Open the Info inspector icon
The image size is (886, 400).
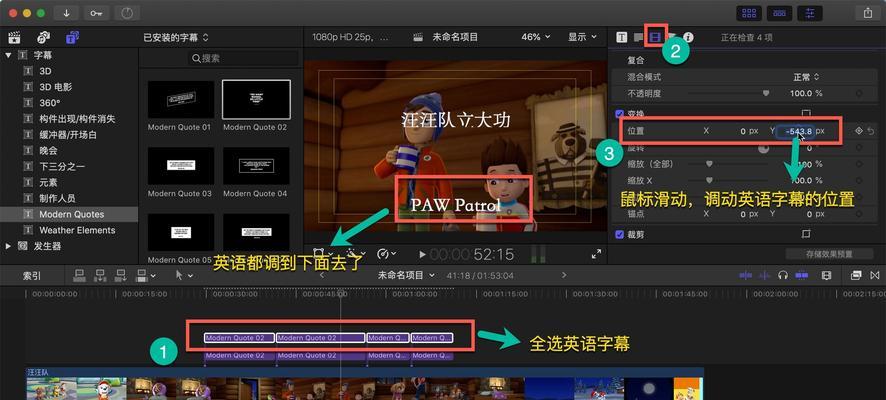[688, 37]
